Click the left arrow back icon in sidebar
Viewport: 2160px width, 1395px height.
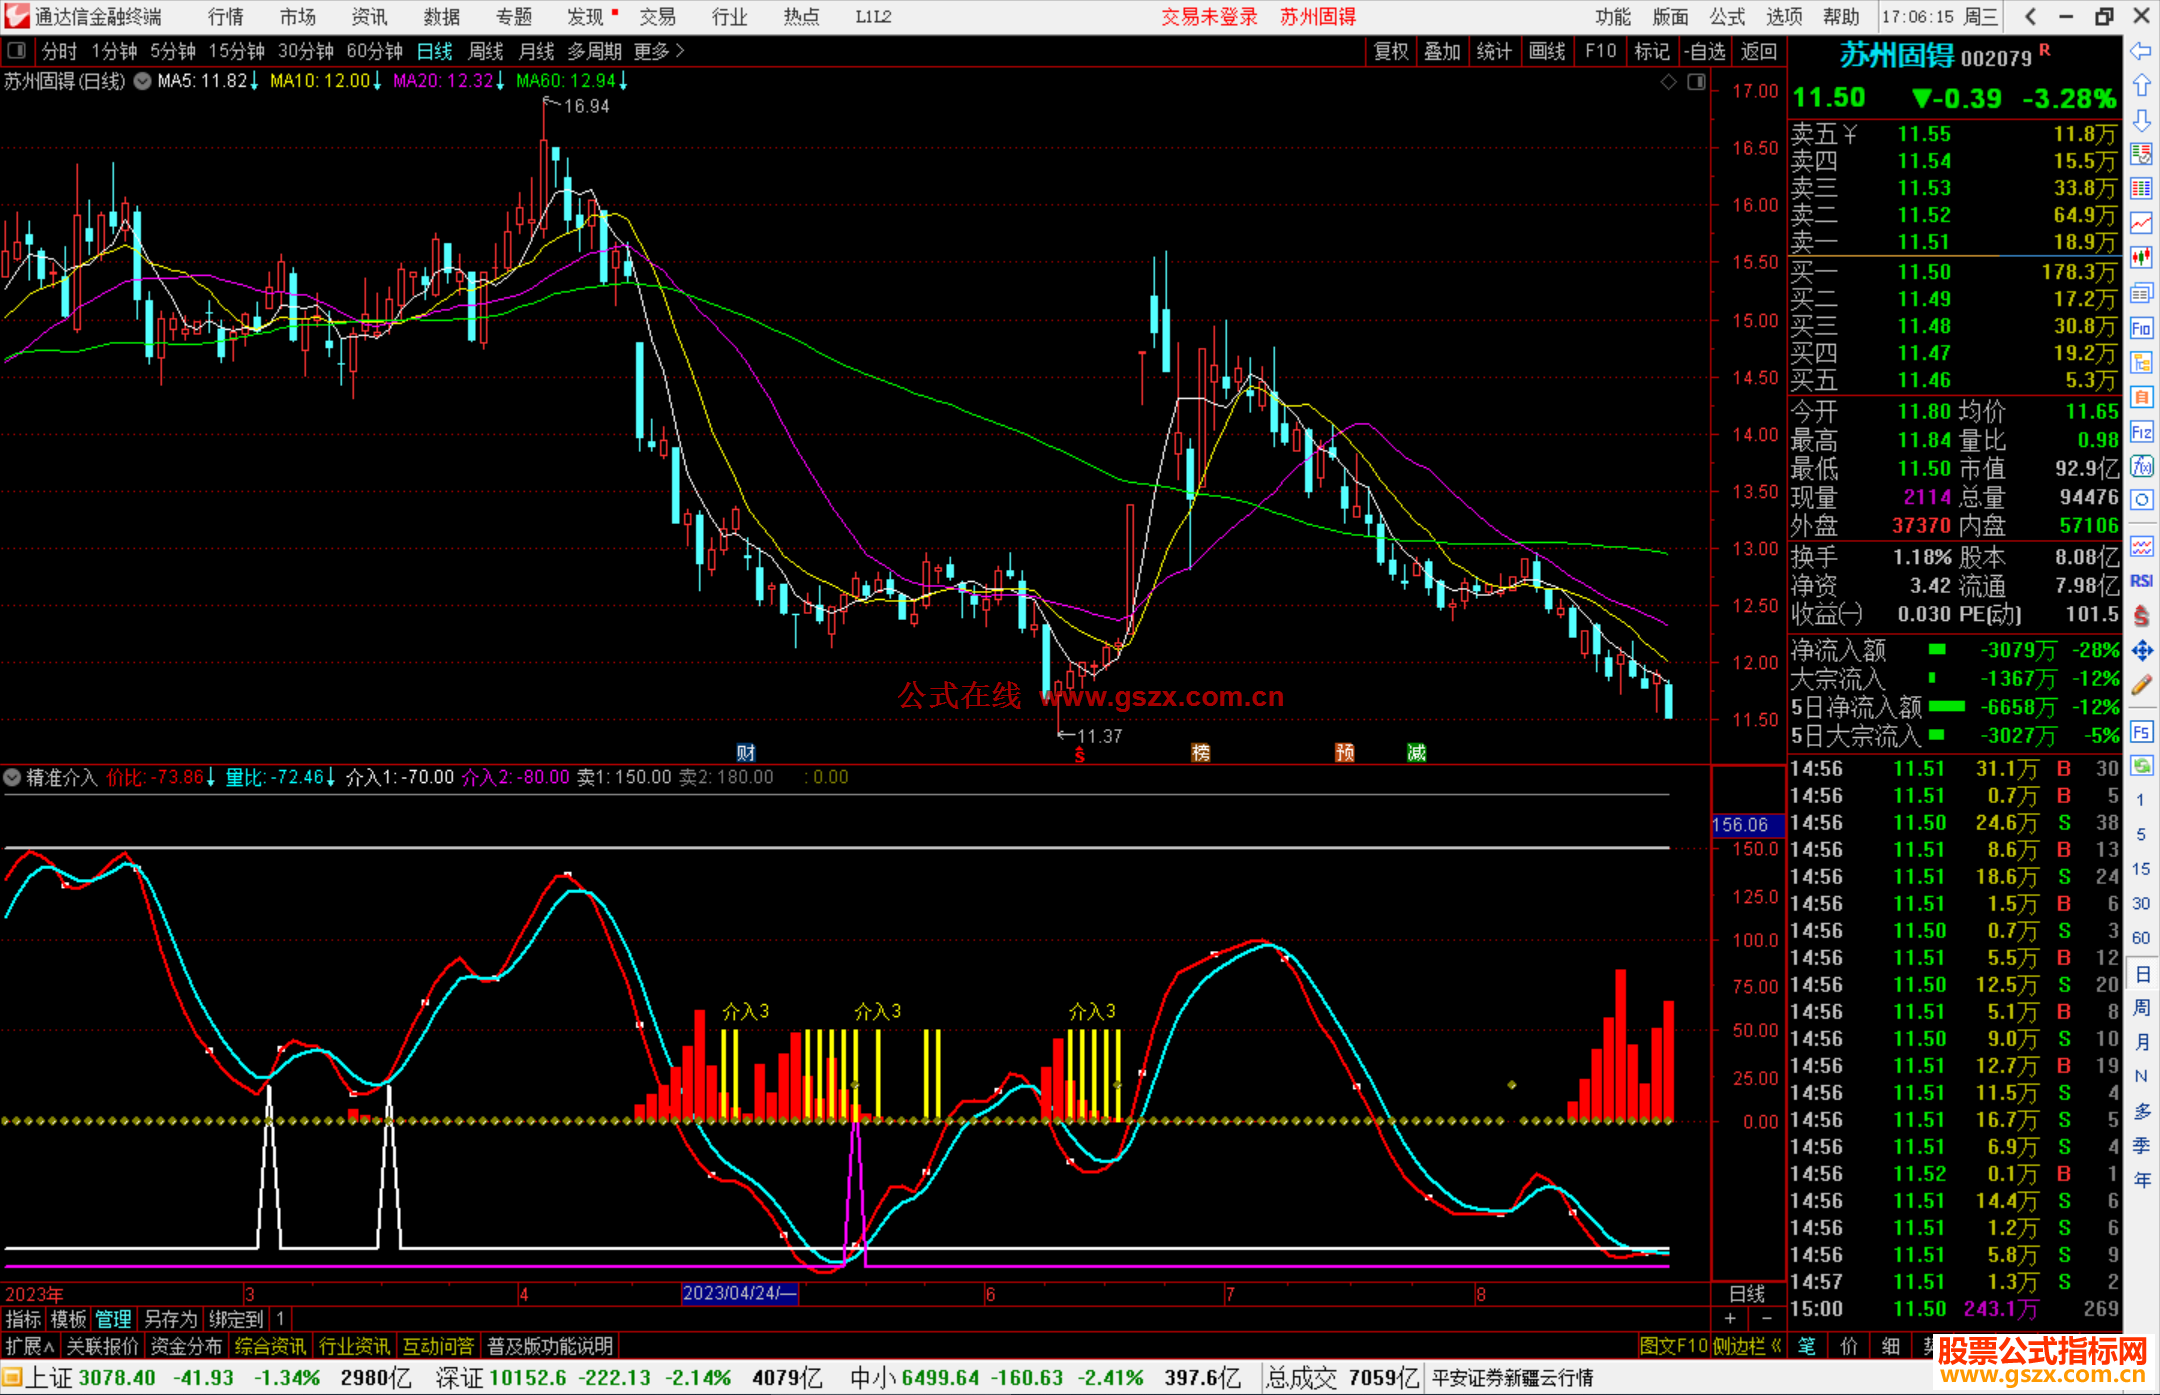coord(2141,51)
